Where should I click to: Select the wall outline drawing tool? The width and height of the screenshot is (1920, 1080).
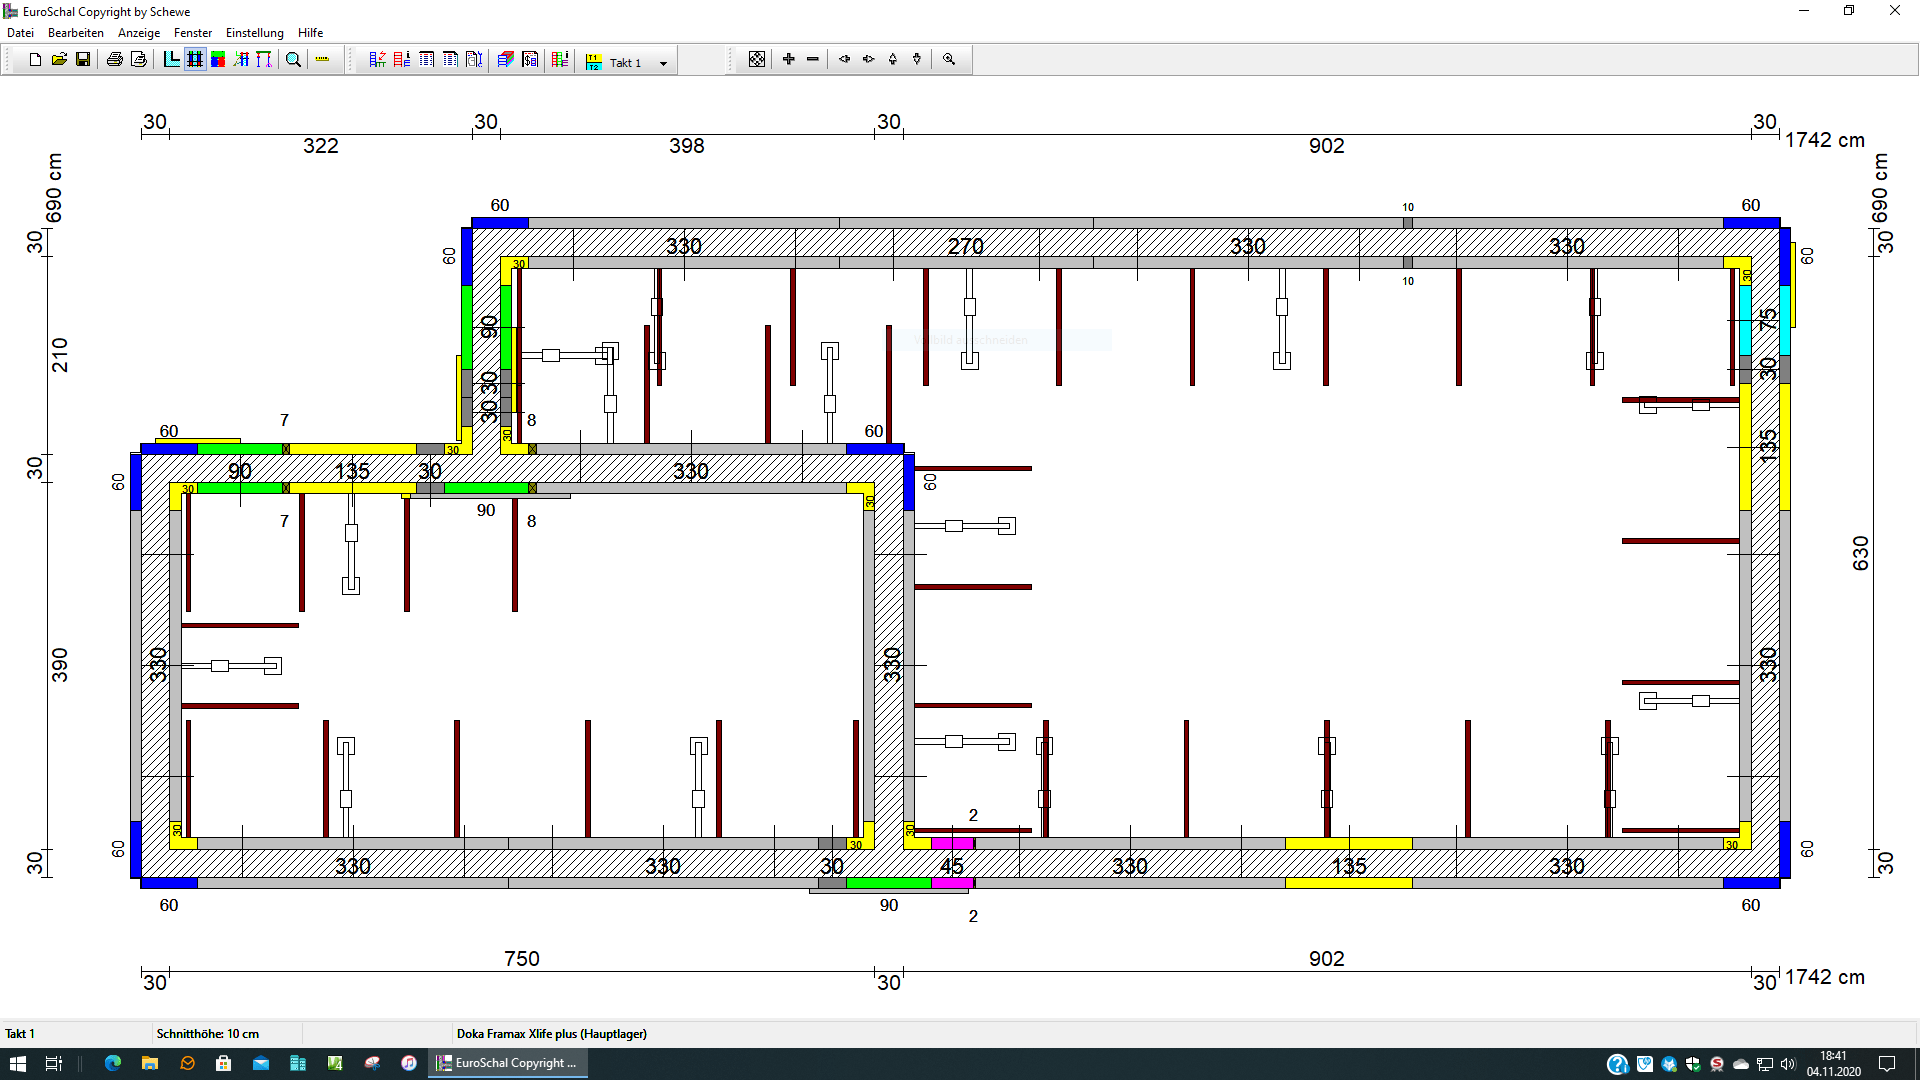point(171,60)
